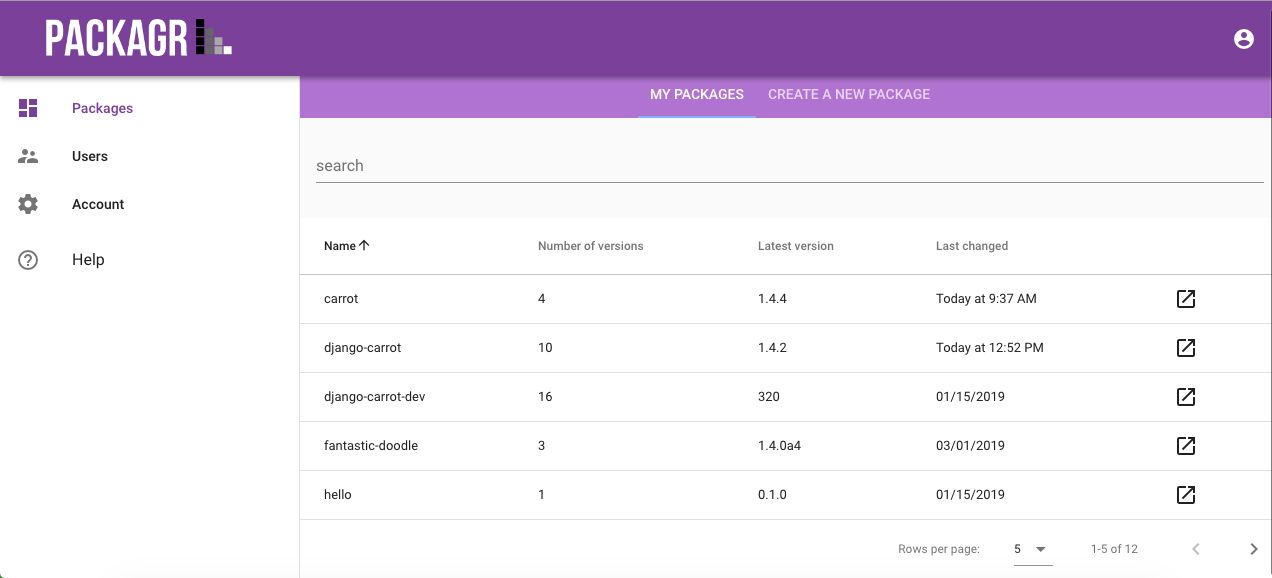Click the previous page arrow
Viewport: 1272px width, 578px height.
point(1195,548)
